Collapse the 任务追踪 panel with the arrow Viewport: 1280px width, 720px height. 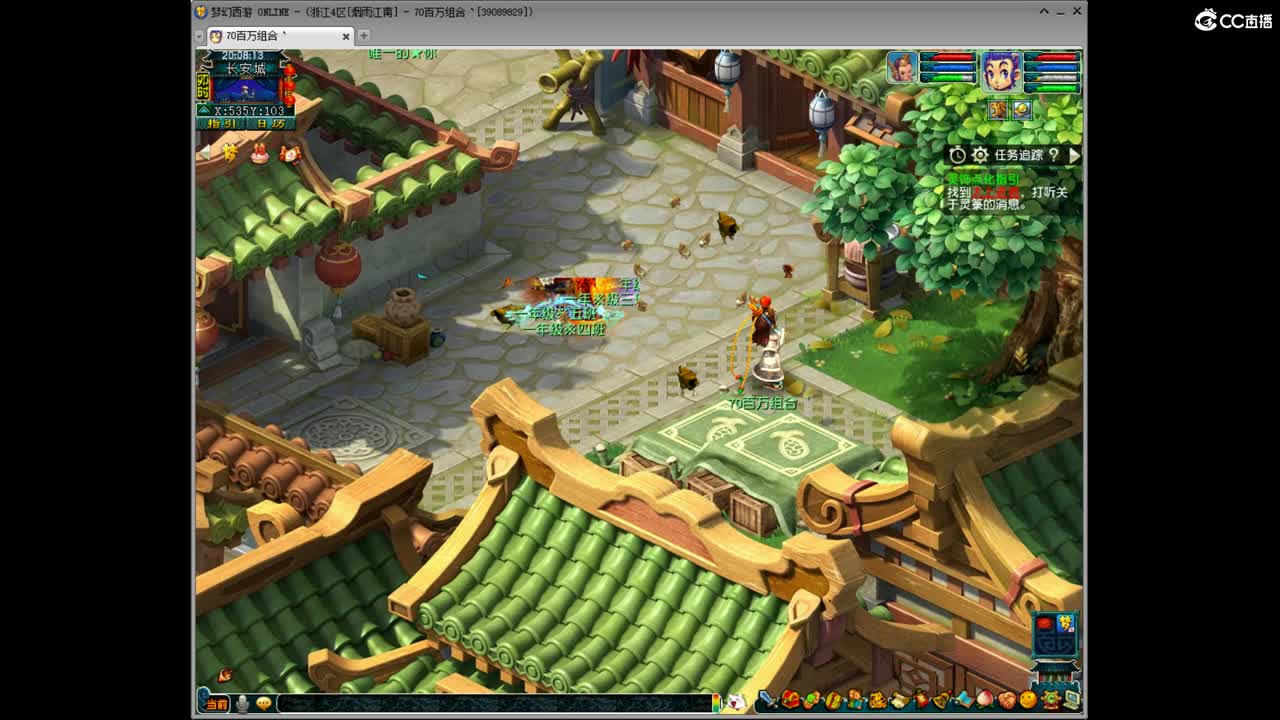point(1074,155)
